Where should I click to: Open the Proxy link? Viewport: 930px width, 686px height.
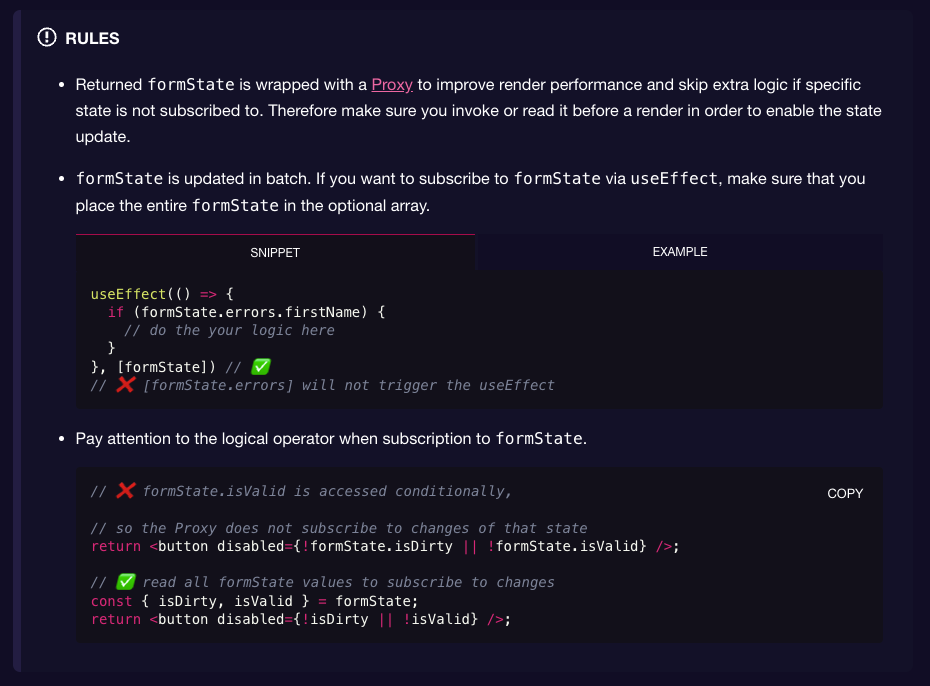pyautogui.click(x=391, y=85)
